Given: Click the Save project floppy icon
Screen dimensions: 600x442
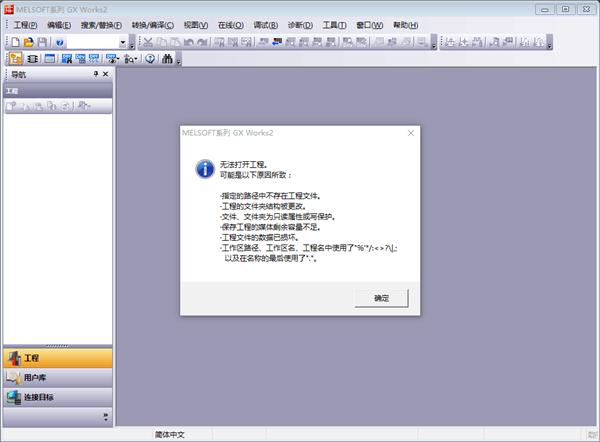Looking at the screenshot, I should [42, 42].
